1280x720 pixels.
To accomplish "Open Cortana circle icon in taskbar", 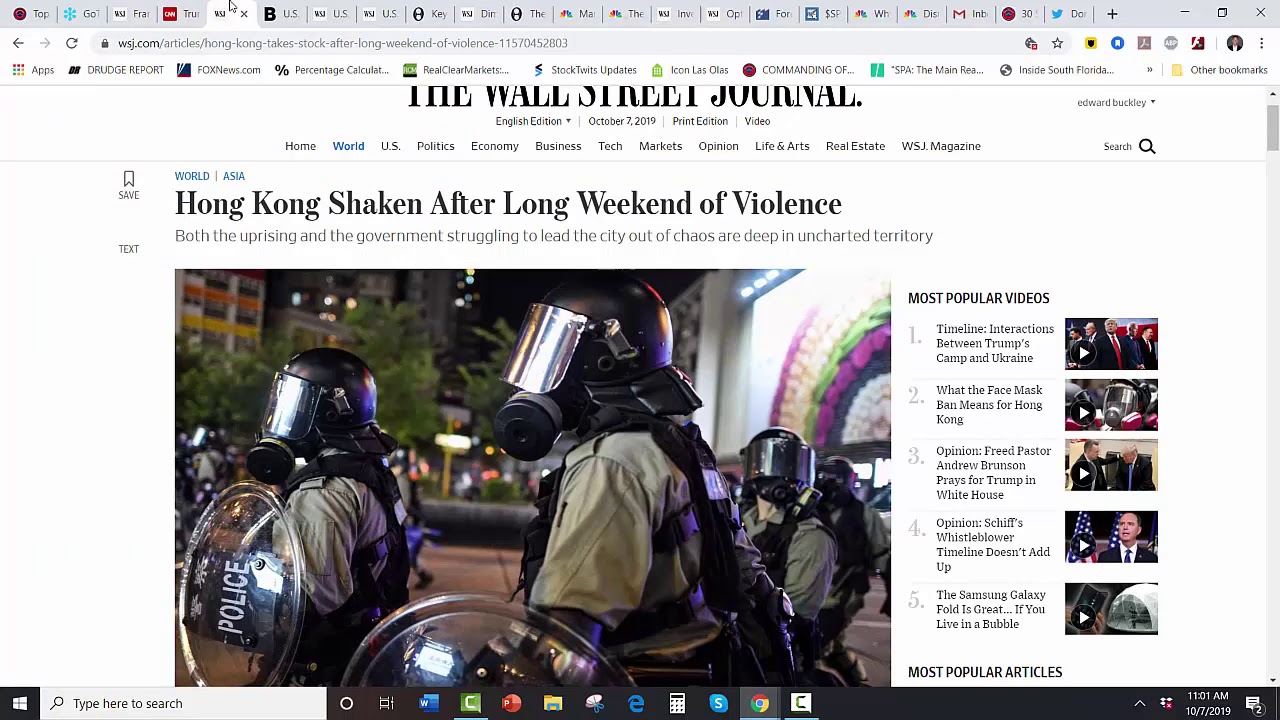I will click(x=346, y=703).
